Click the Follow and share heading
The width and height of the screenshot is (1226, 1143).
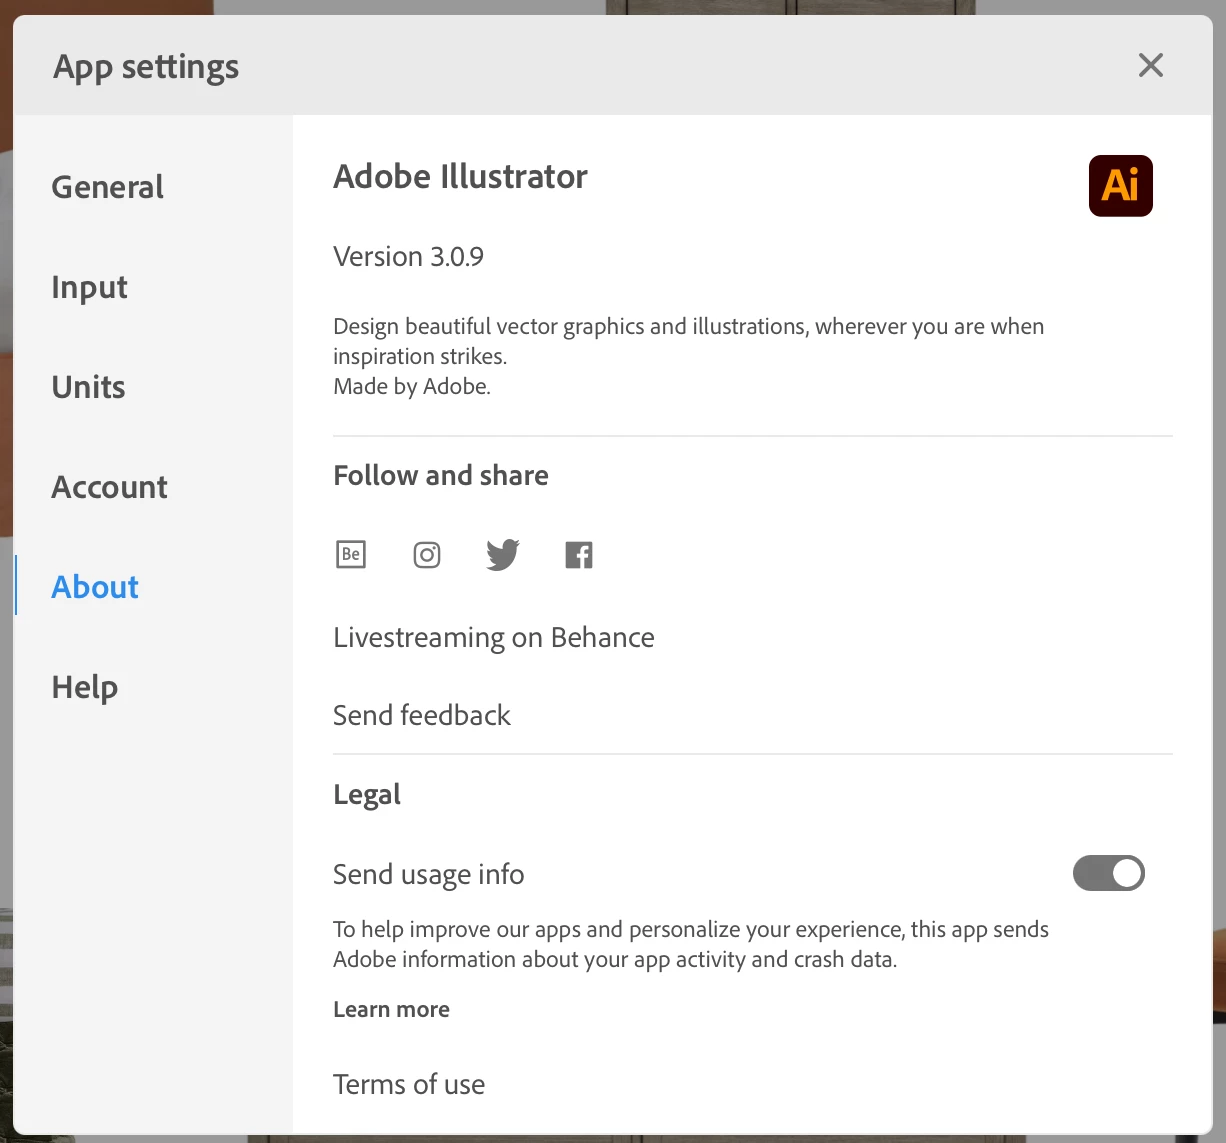point(441,475)
